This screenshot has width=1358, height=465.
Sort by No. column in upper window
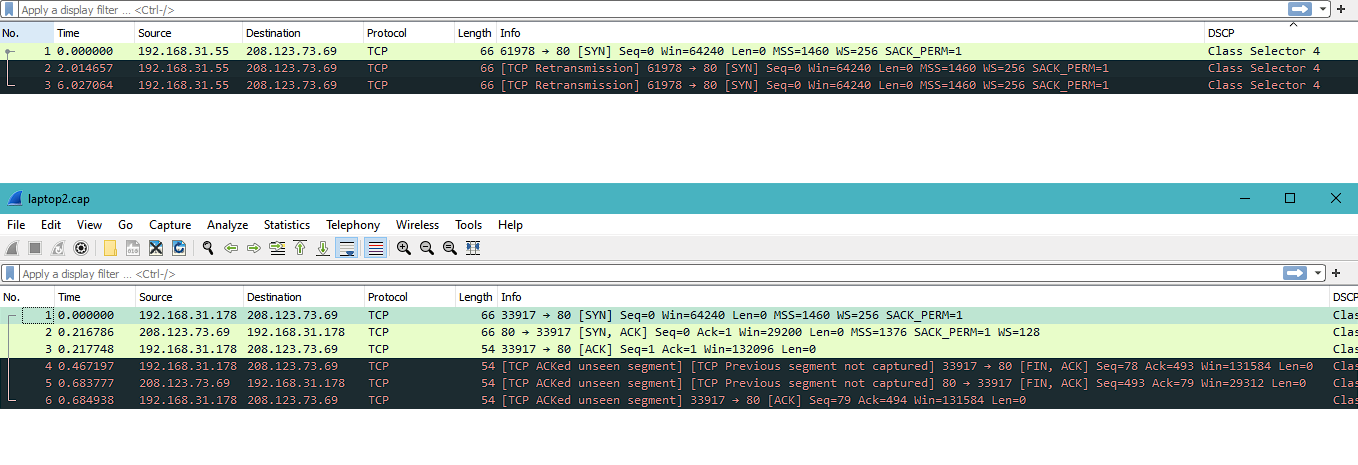(26, 33)
